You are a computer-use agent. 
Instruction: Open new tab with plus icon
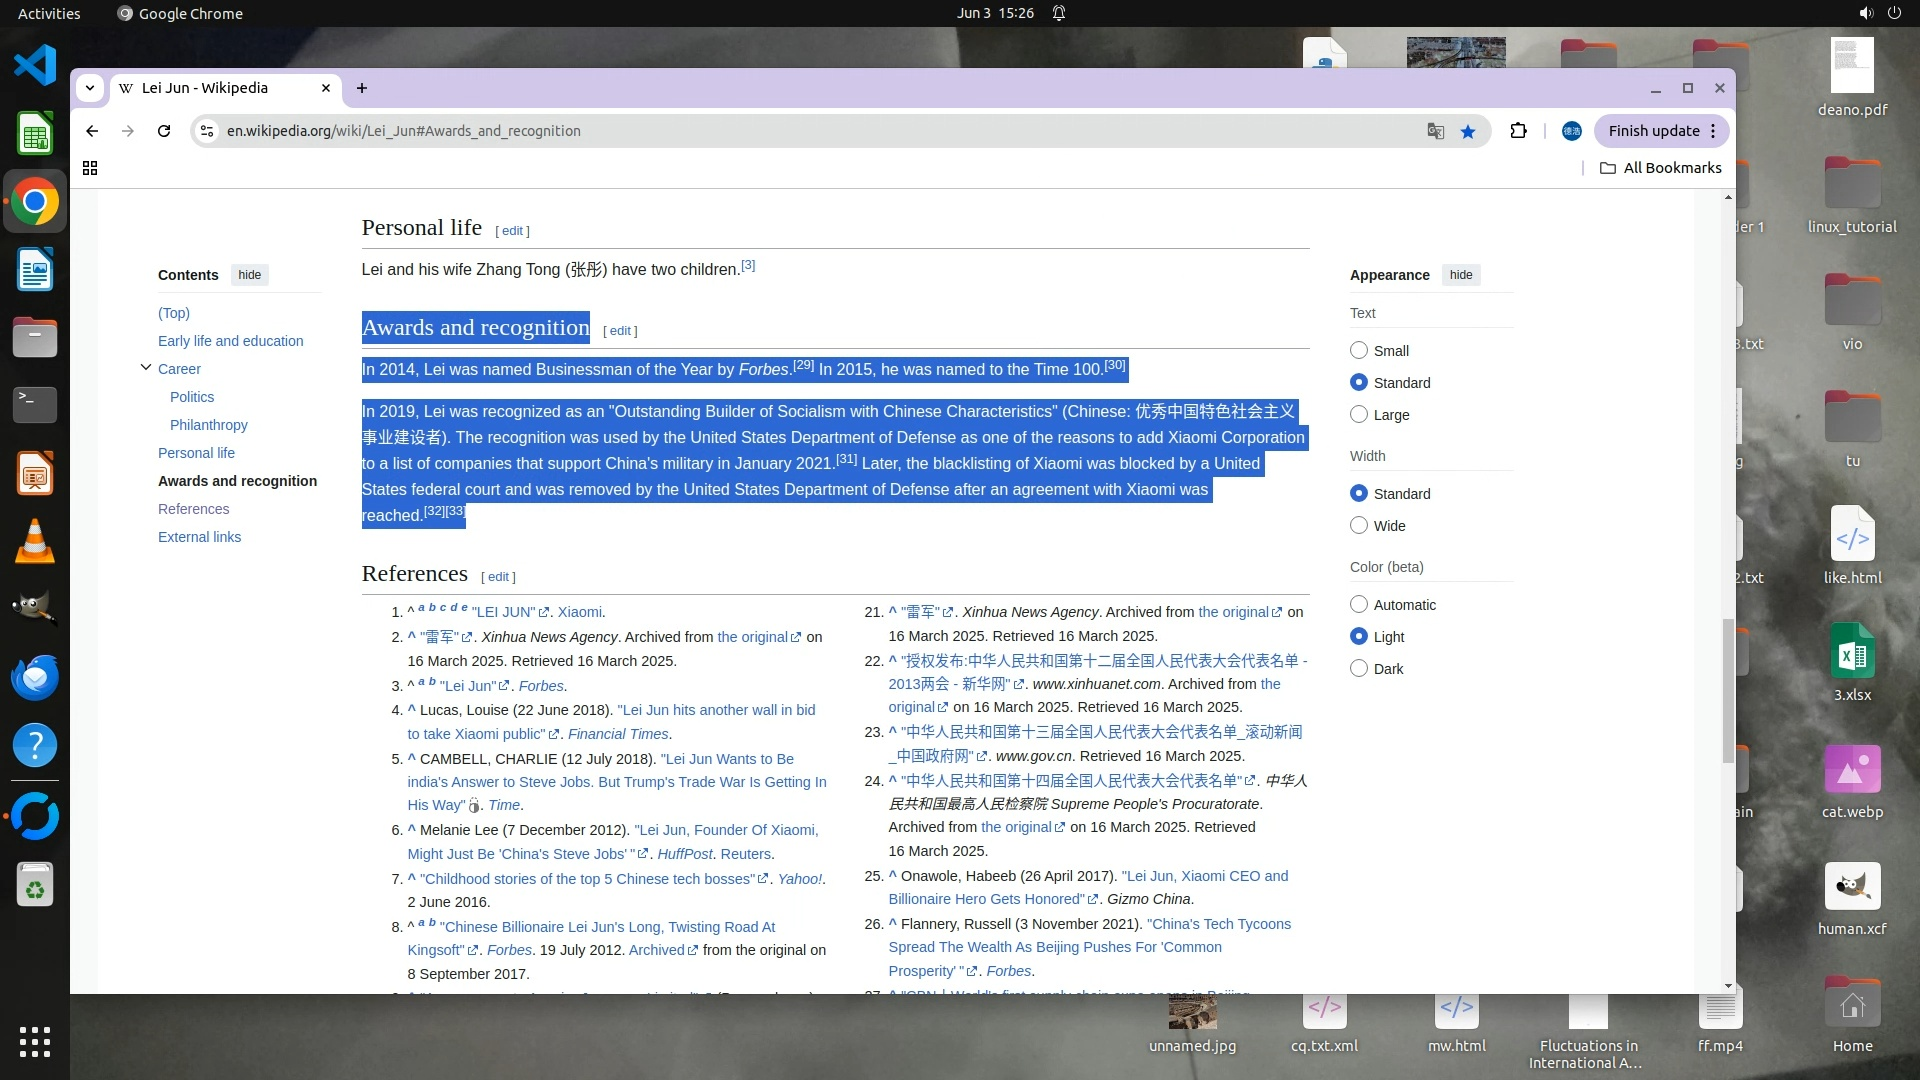(362, 88)
